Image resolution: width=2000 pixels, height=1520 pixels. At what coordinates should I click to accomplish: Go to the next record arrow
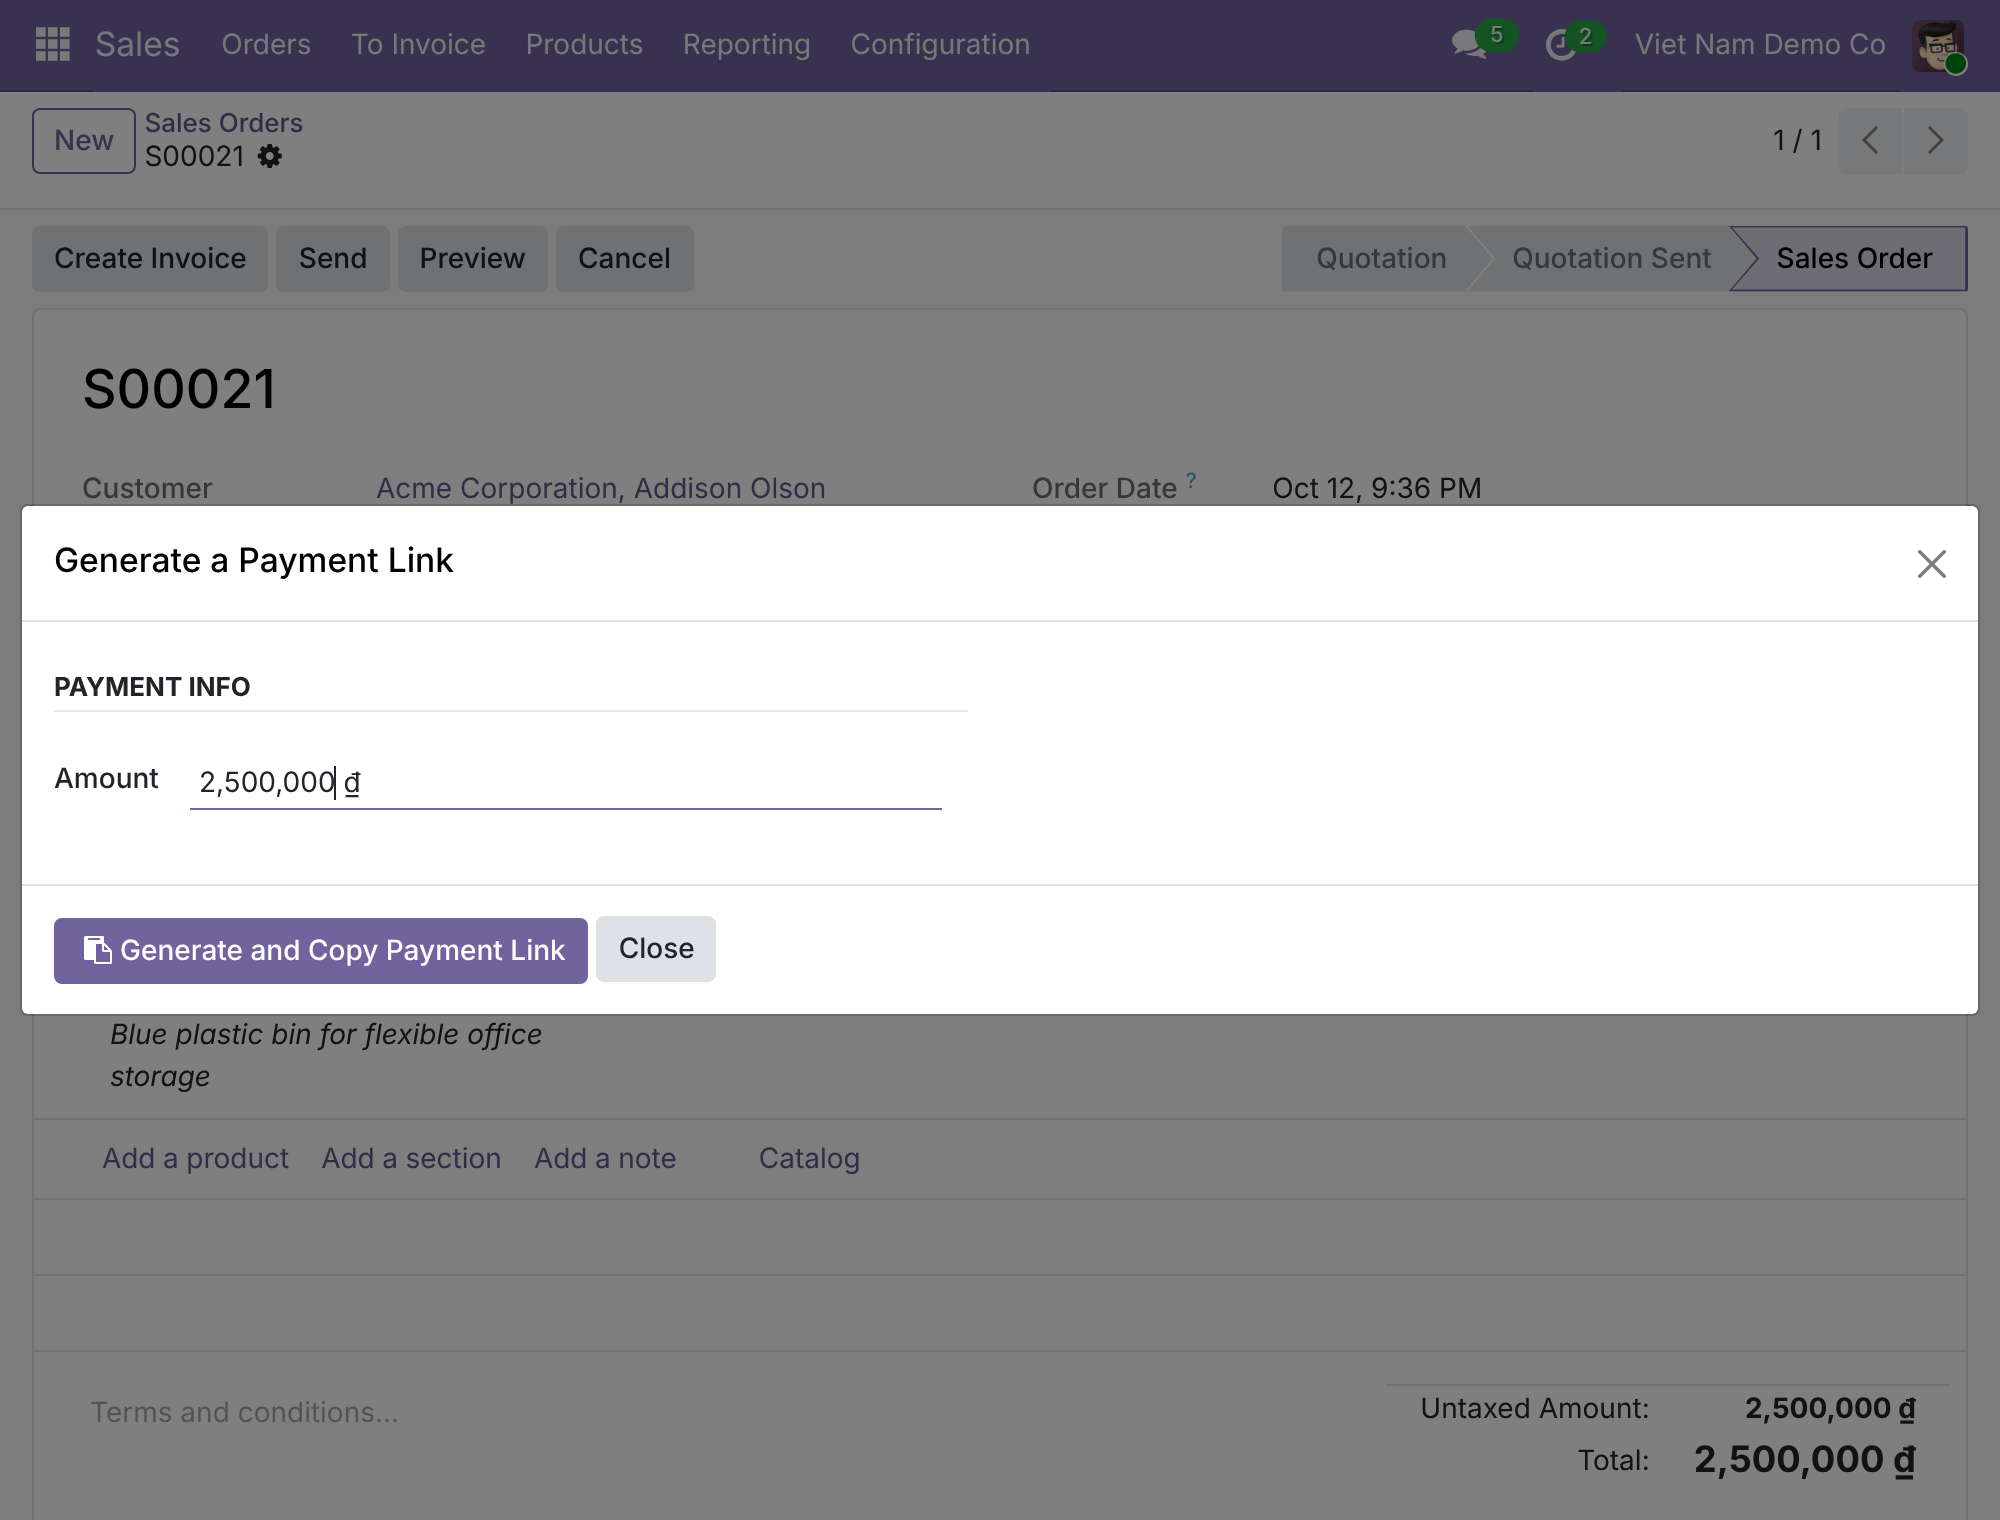1935,140
